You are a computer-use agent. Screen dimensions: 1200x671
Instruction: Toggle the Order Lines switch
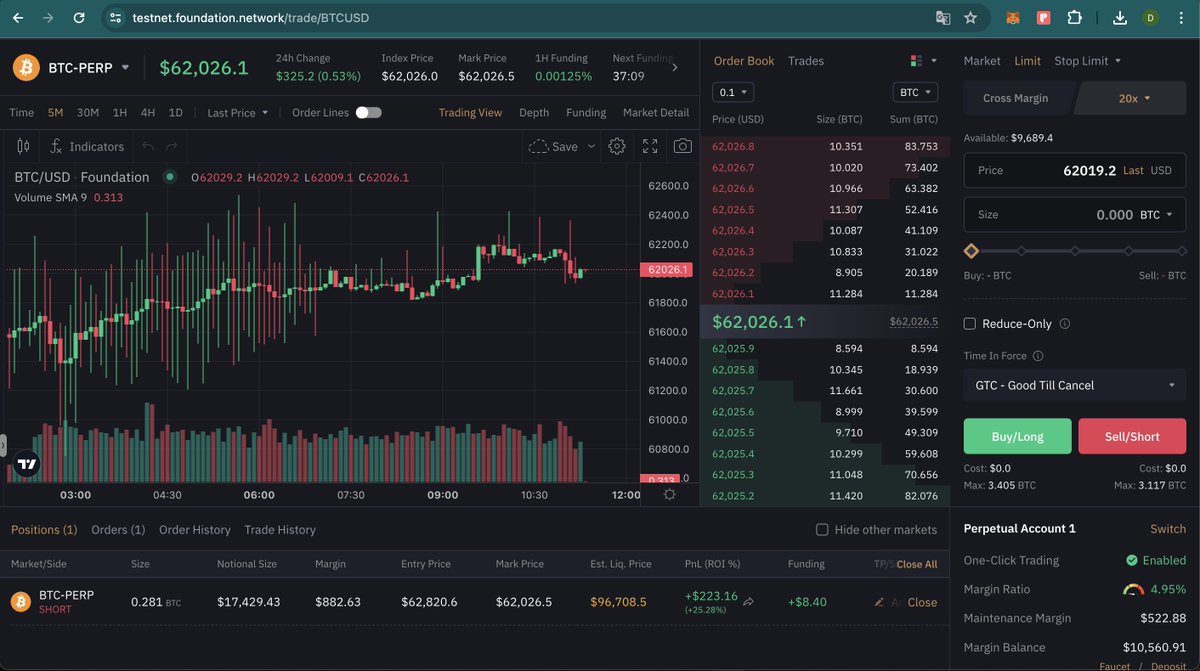368,113
